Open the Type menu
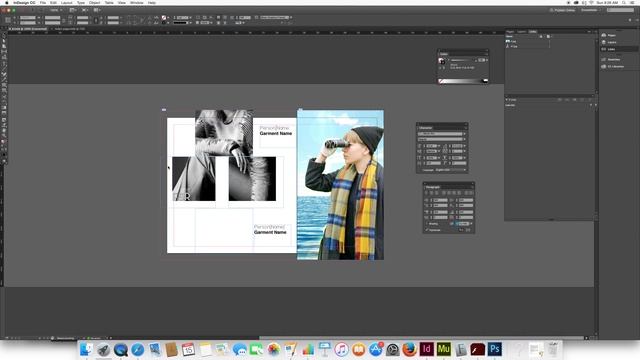 [81, 2]
